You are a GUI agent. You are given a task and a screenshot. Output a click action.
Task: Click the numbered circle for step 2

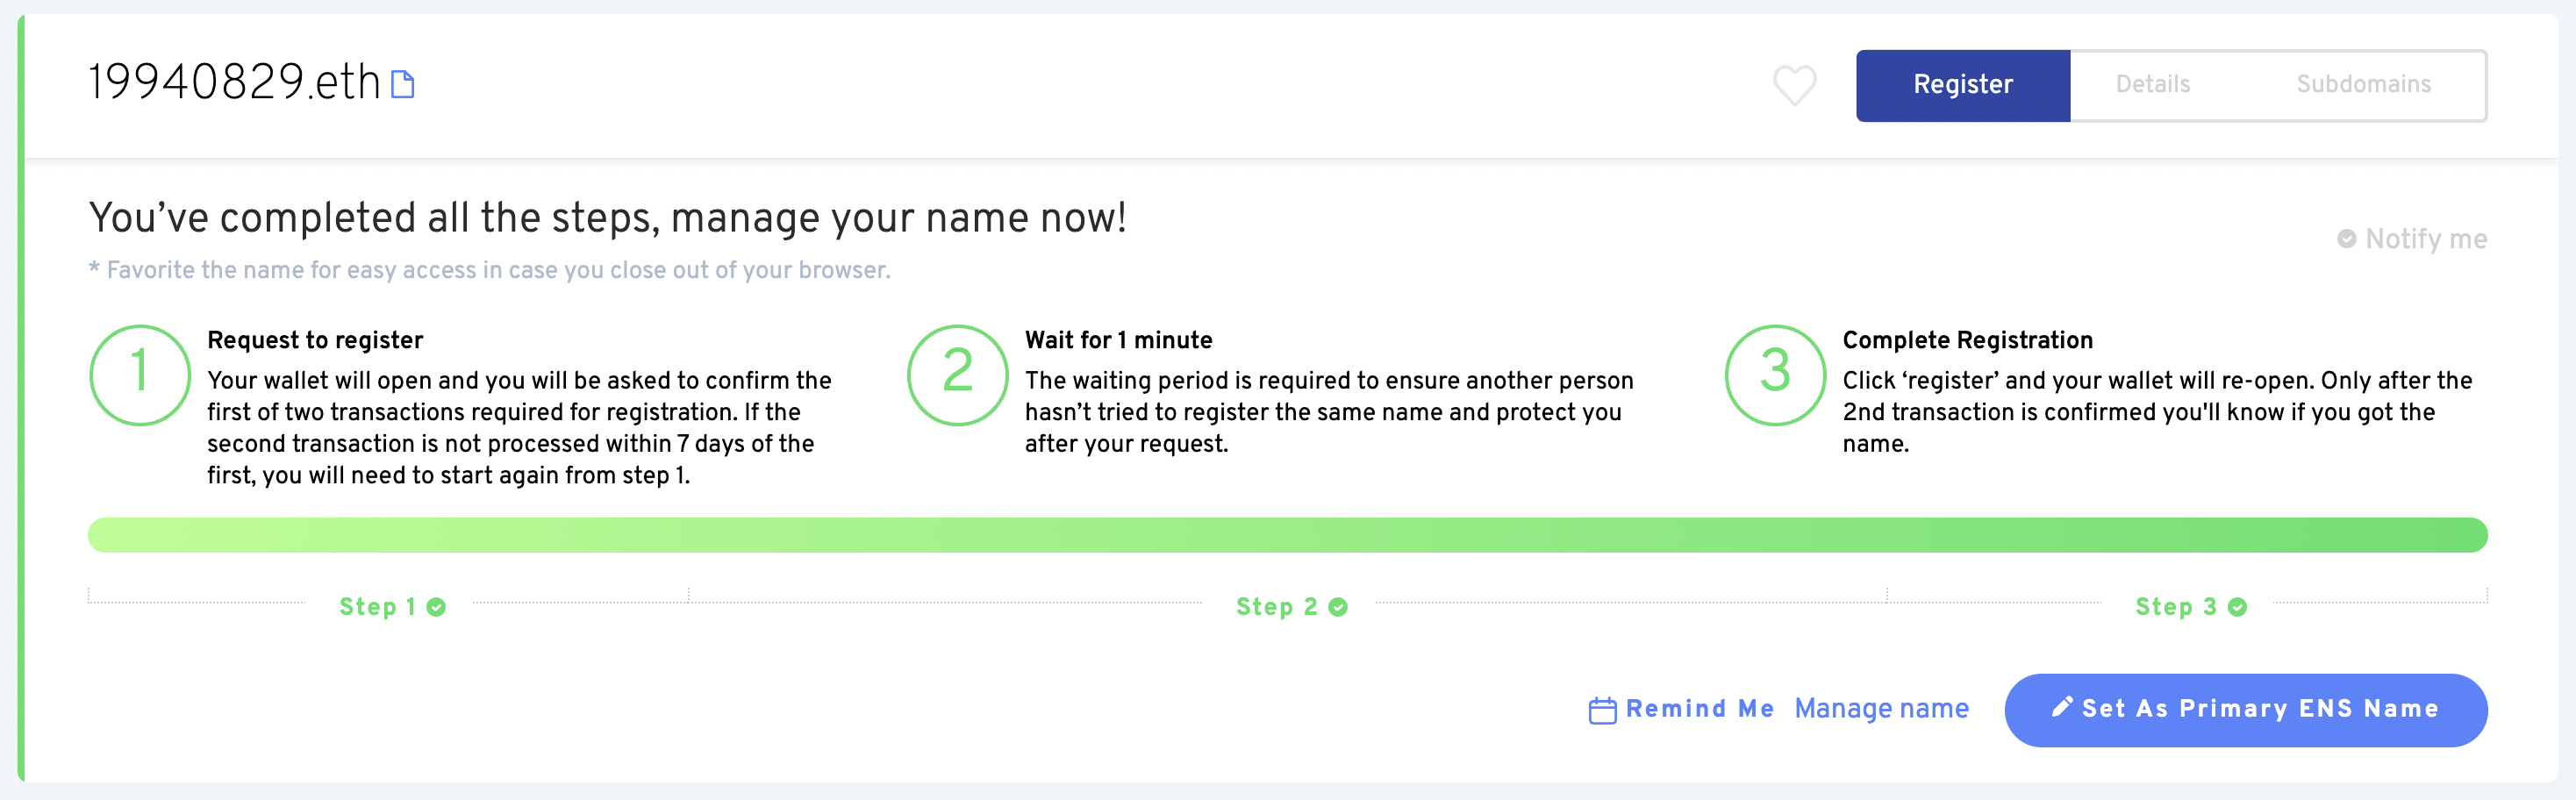[x=957, y=375]
